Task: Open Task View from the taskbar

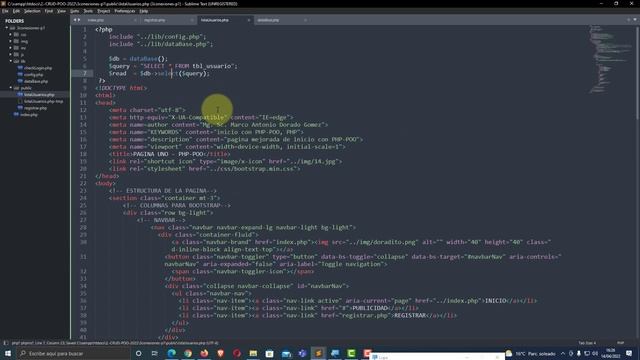Action: [155, 353]
